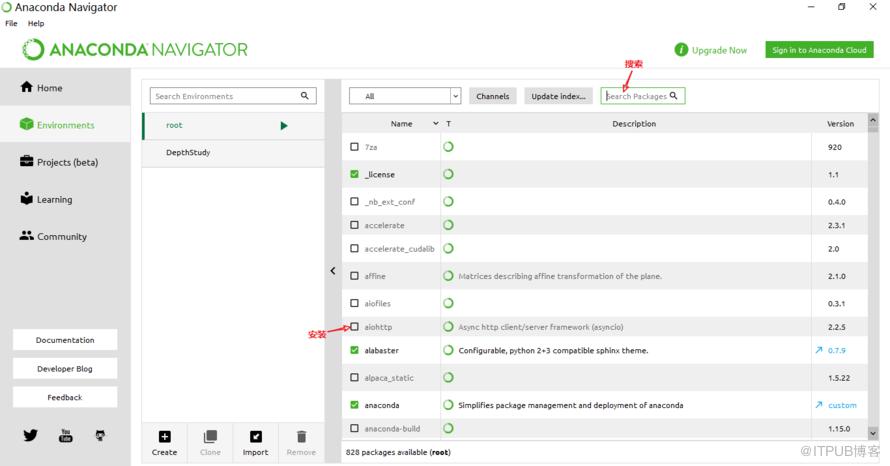This screenshot has height=466, width=890.
Task: Click the type circle icon for affine
Action: [x=448, y=275]
